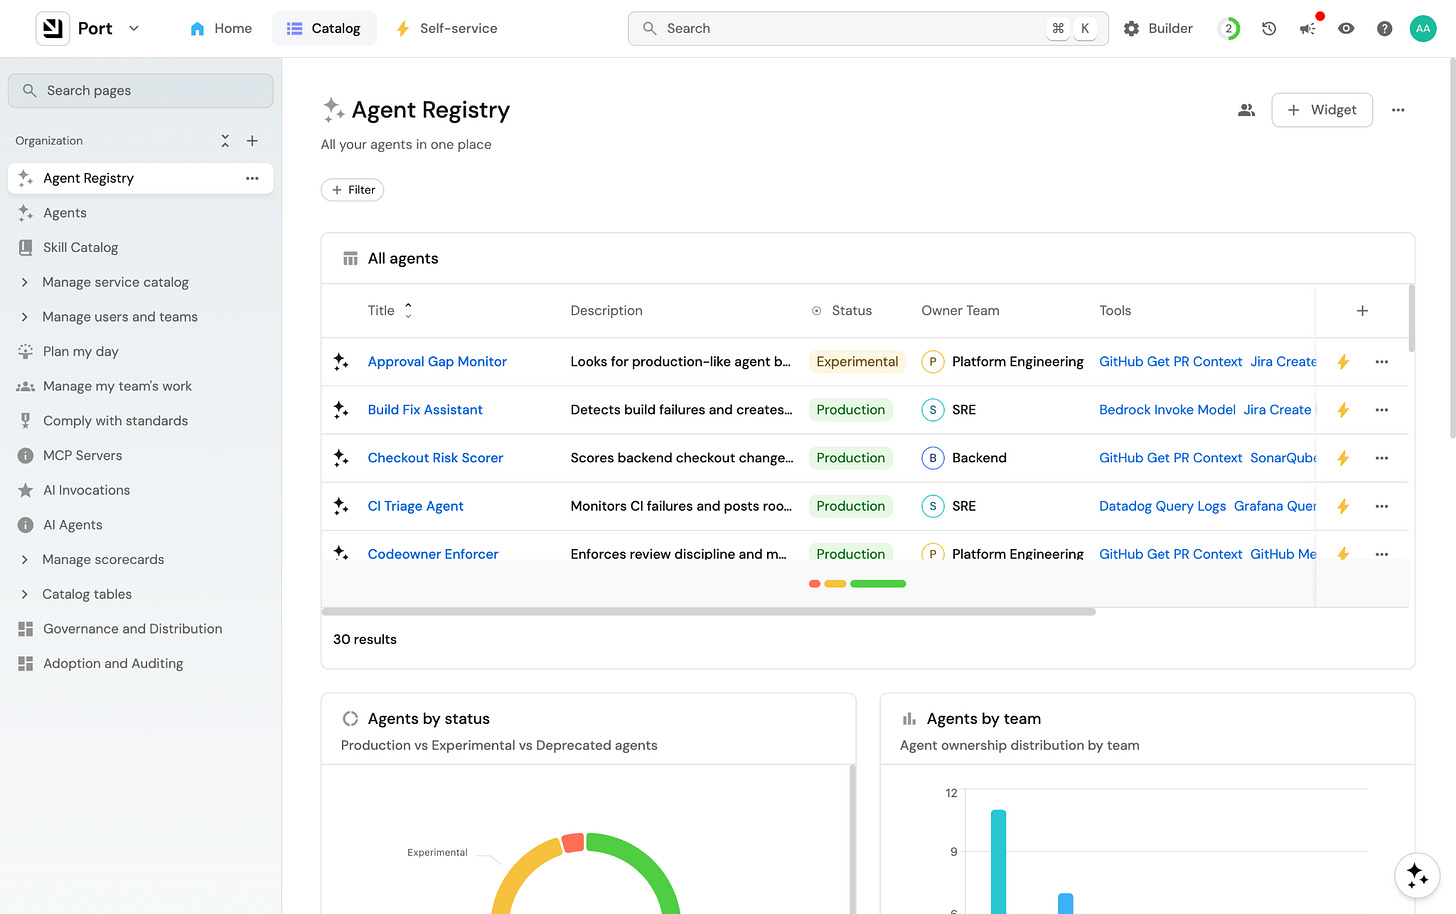Open the AI assistant sparkle button

coord(1417,875)
